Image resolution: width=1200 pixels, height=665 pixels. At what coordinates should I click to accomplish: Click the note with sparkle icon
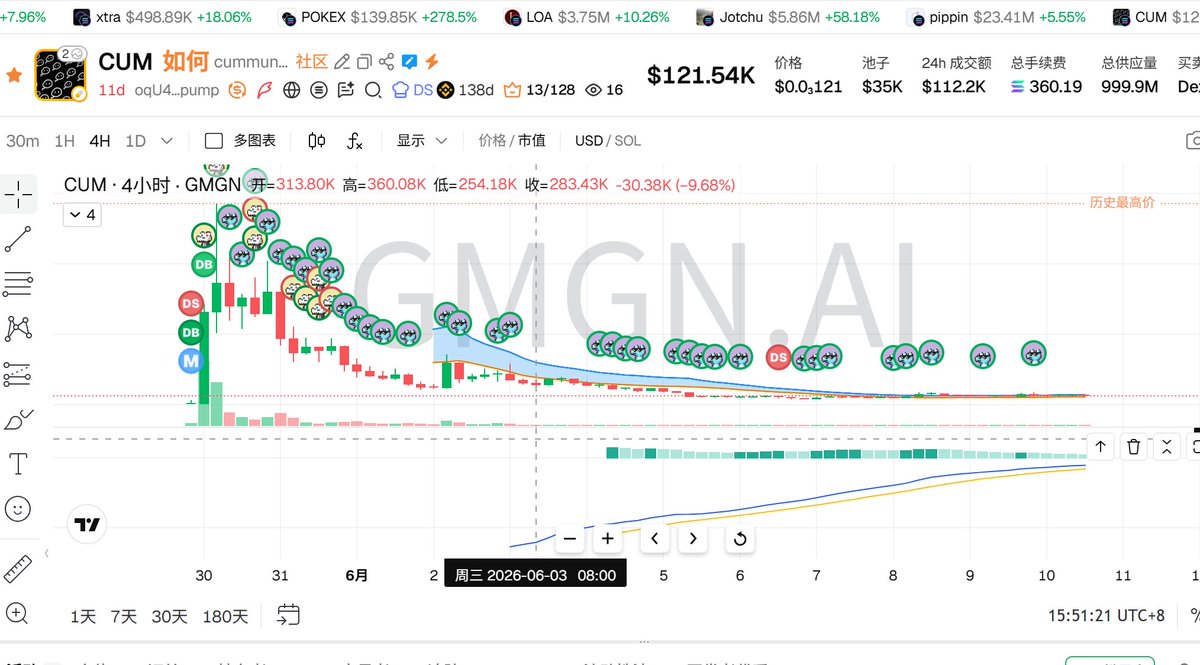tap(346, 90)
